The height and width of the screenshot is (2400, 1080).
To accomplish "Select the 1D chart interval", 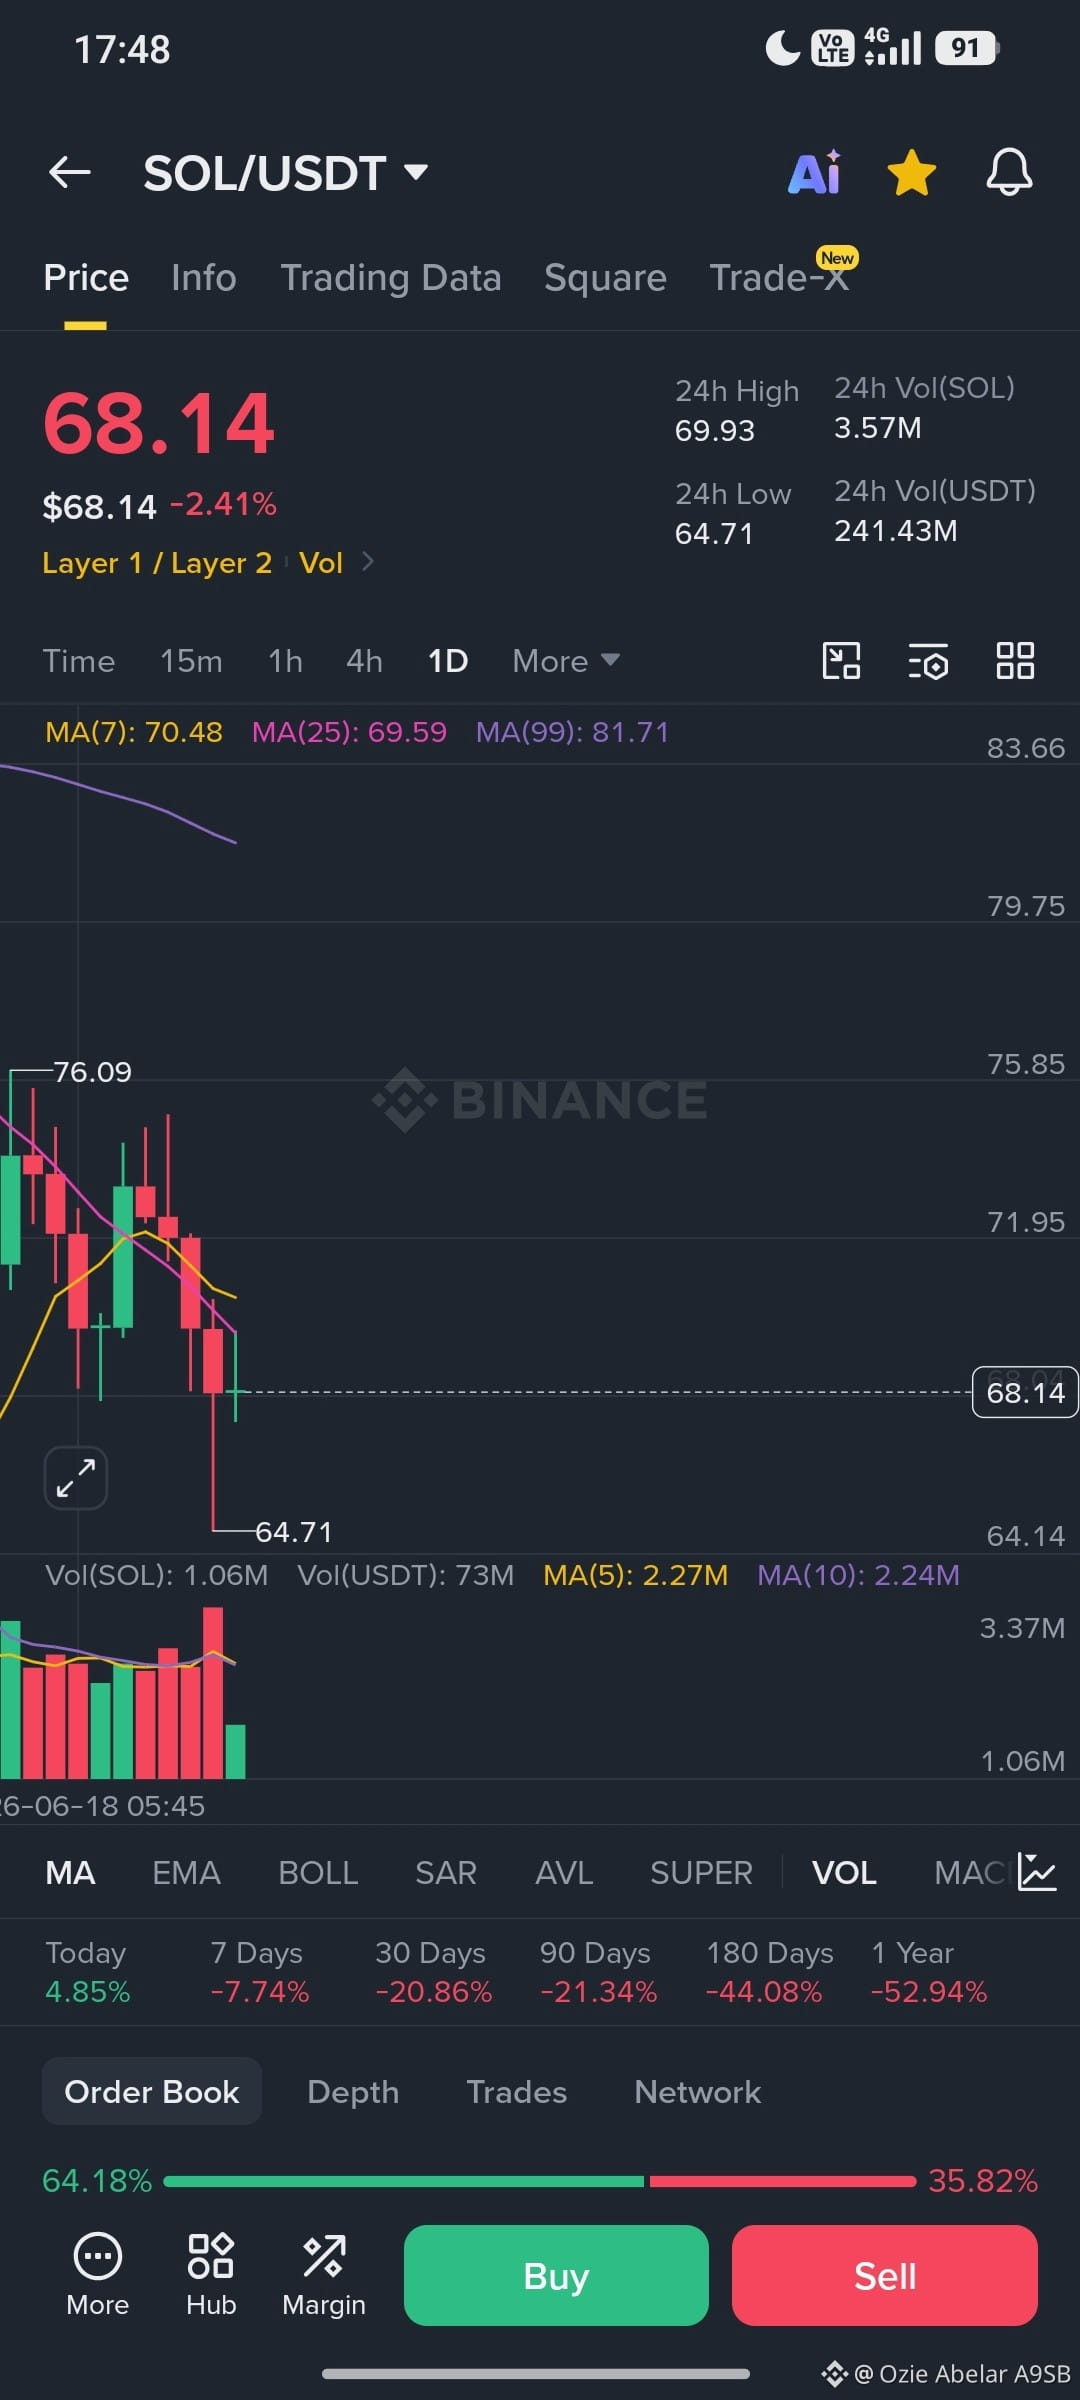I will [x=448, y=661].
